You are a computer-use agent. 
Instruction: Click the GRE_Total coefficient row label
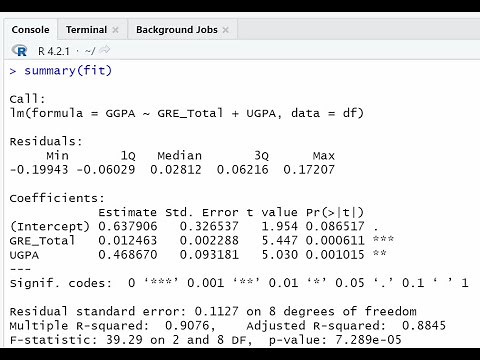(42, 241)
